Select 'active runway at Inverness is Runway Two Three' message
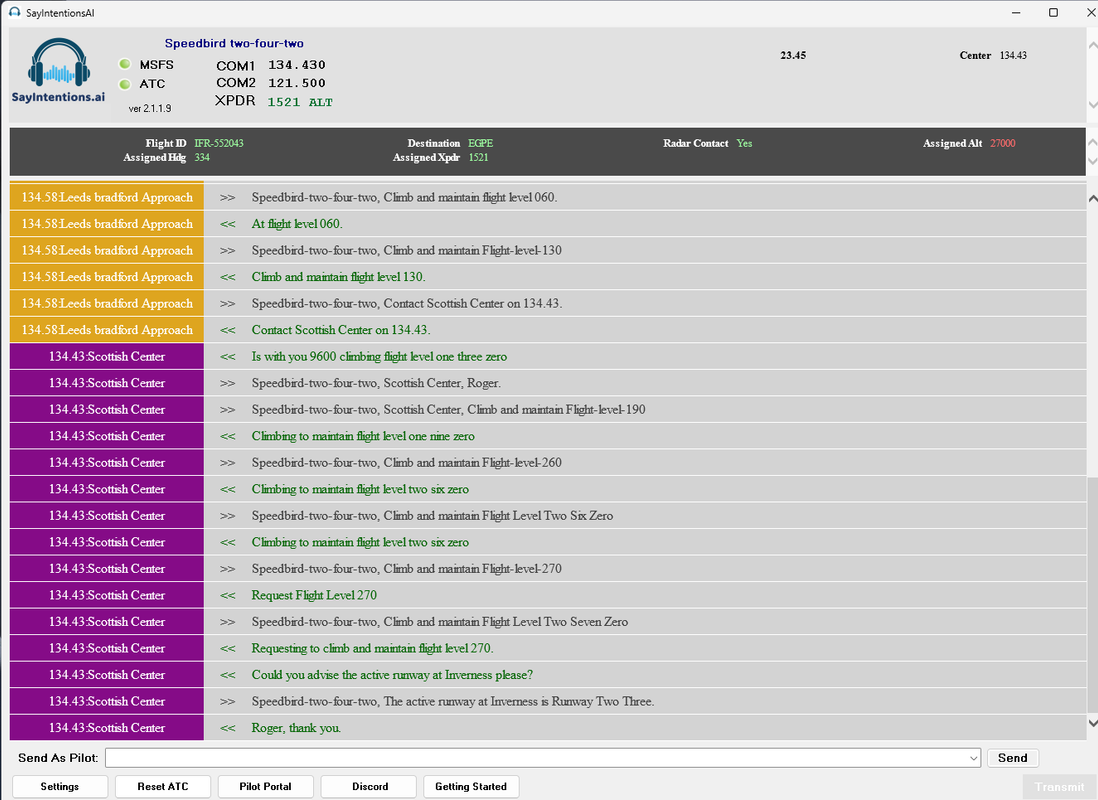This screenshot has height=800, width=1098. point(452,703)
